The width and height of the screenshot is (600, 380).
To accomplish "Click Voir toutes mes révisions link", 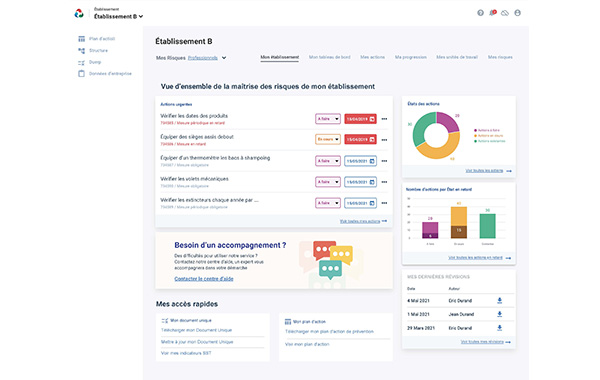I will [x=482, y=342].
